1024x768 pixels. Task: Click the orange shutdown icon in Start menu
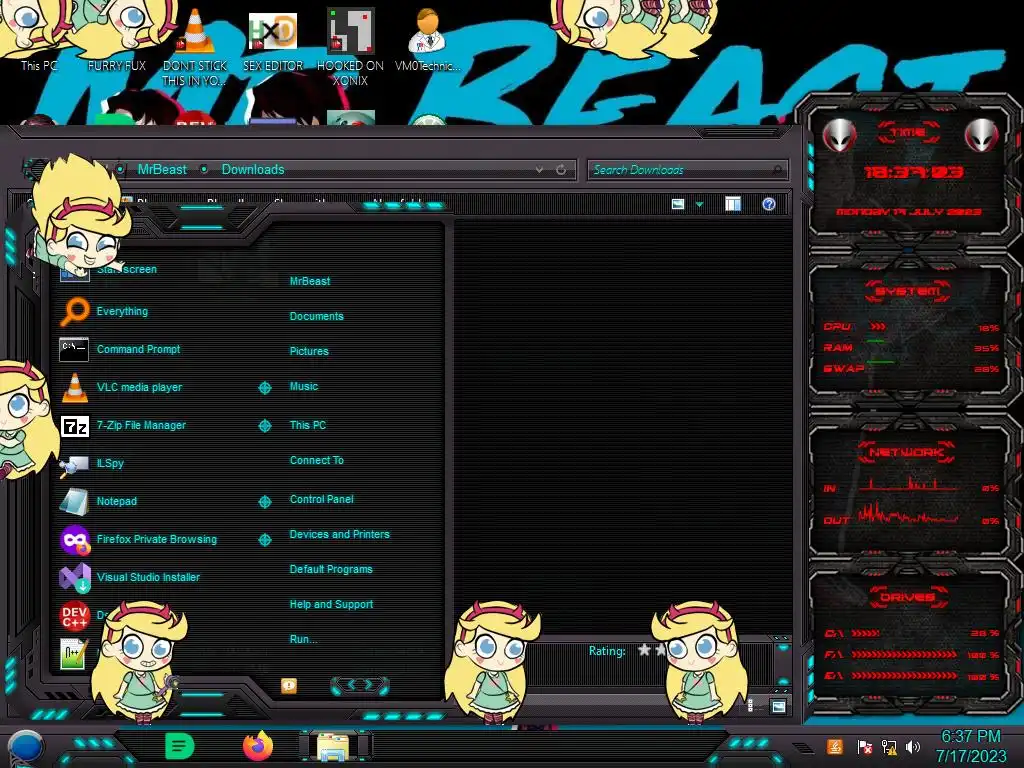[289, 685]
